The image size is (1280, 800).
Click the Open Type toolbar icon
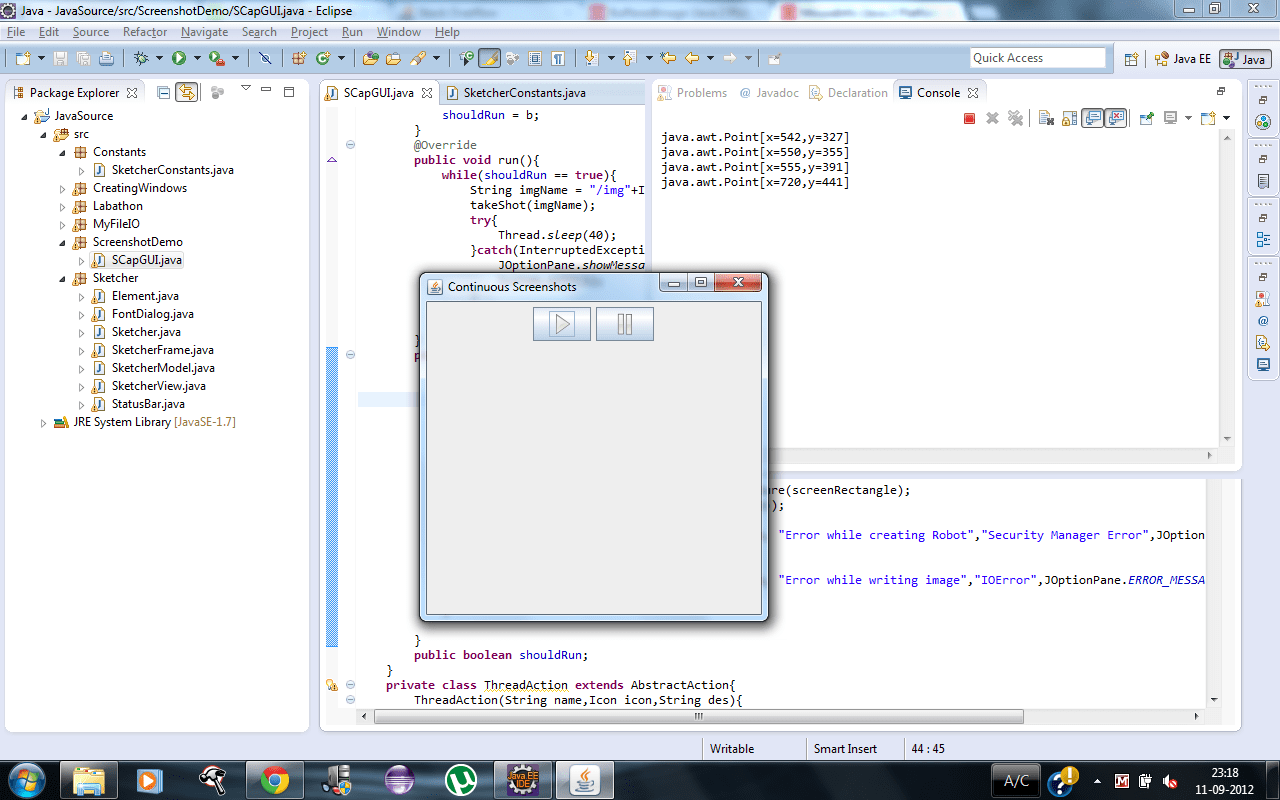(370, 58)
